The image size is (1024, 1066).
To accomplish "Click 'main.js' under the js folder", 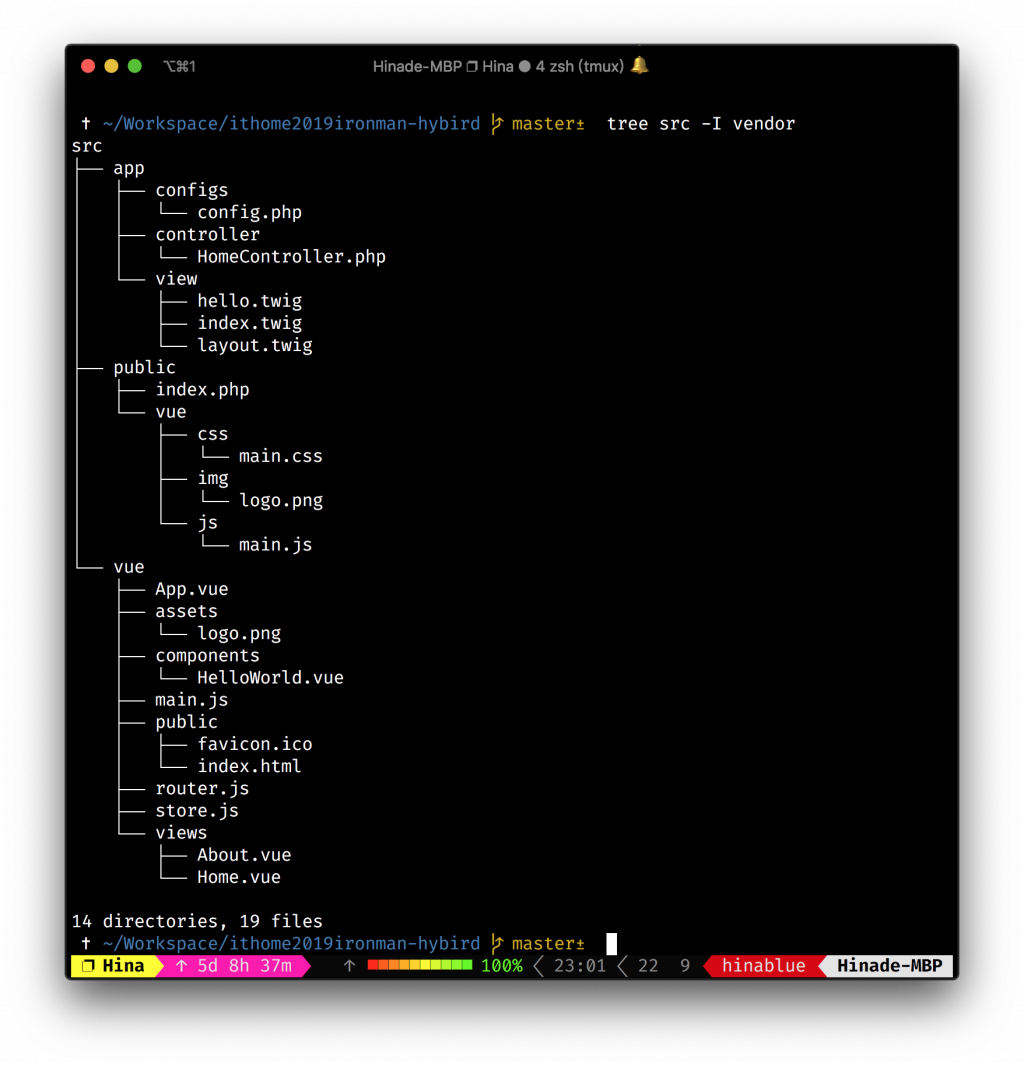I will pyautogui.click(x=275, y=545).
